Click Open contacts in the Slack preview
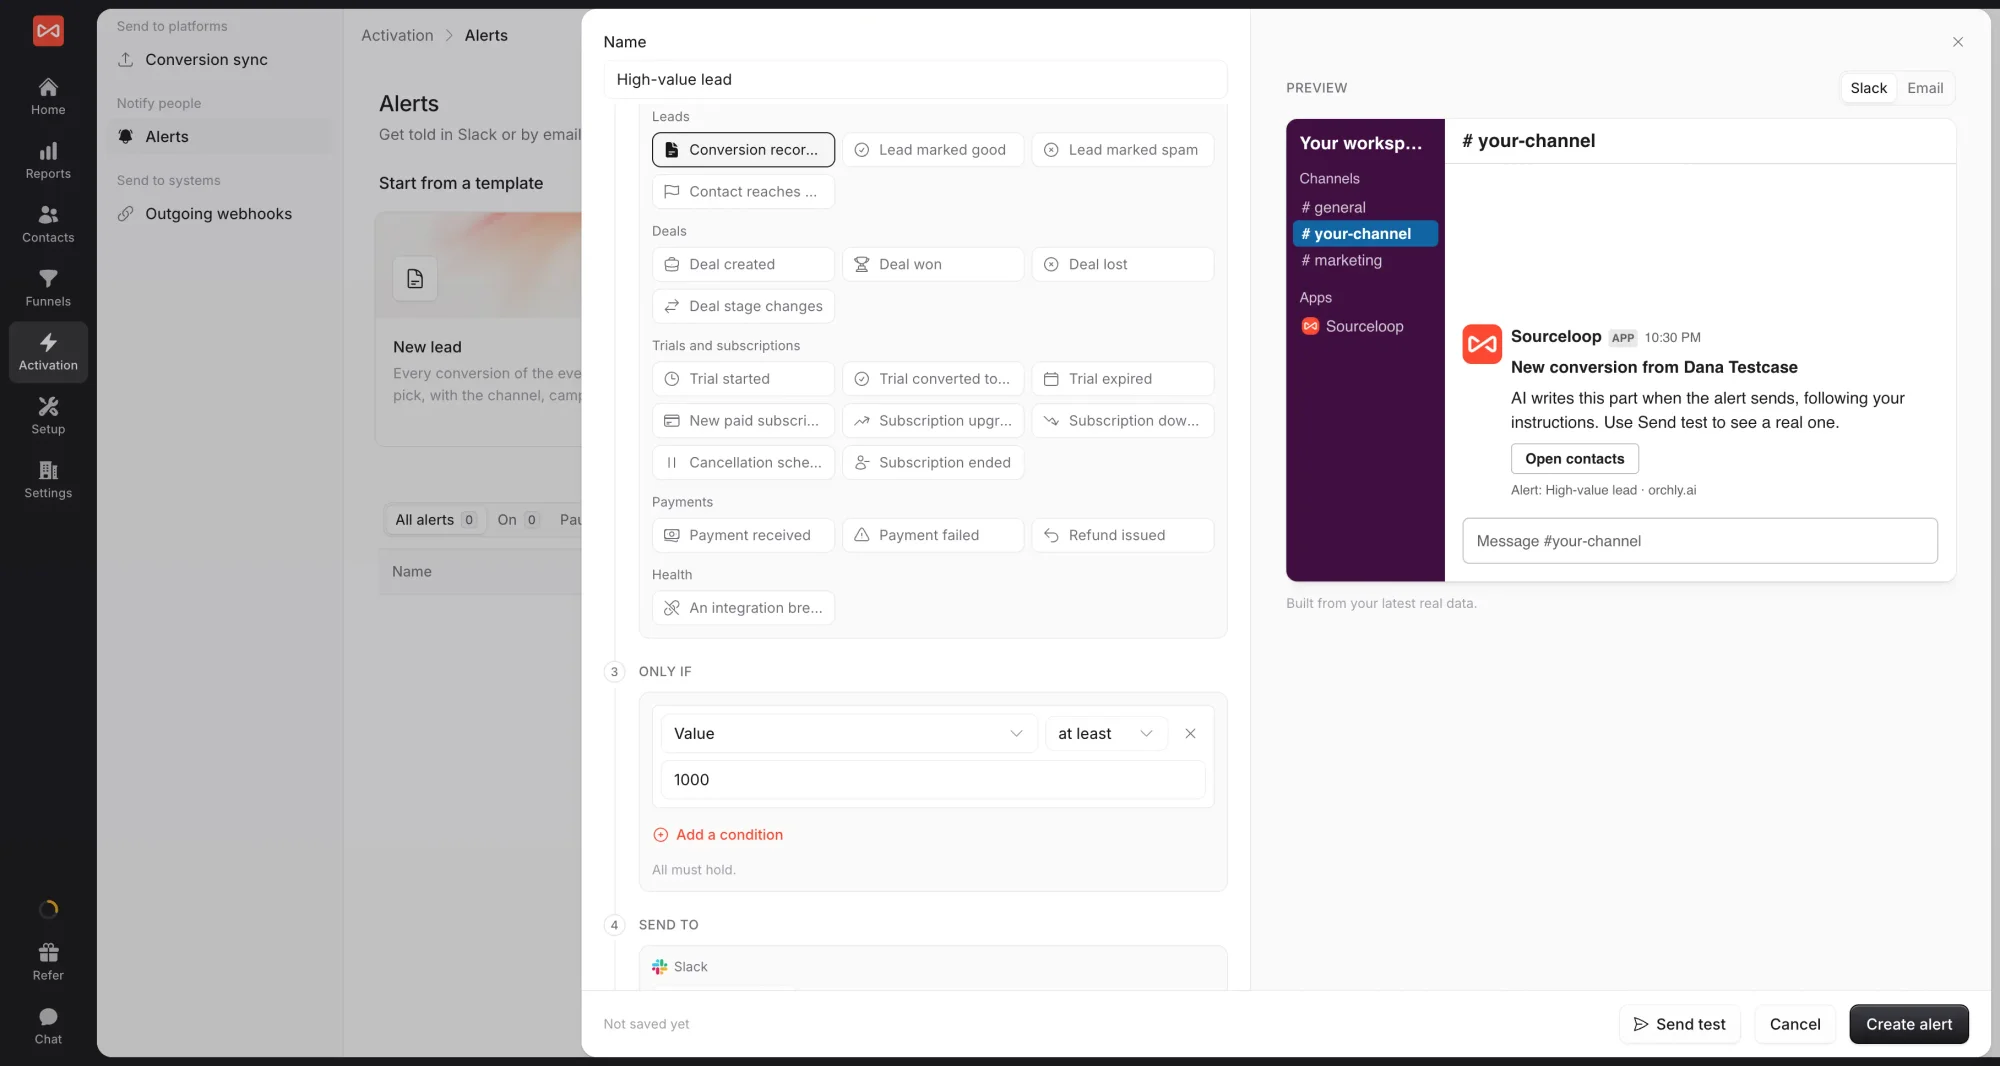This screenshot has height=1066, width=2000. coord(1574,459)
